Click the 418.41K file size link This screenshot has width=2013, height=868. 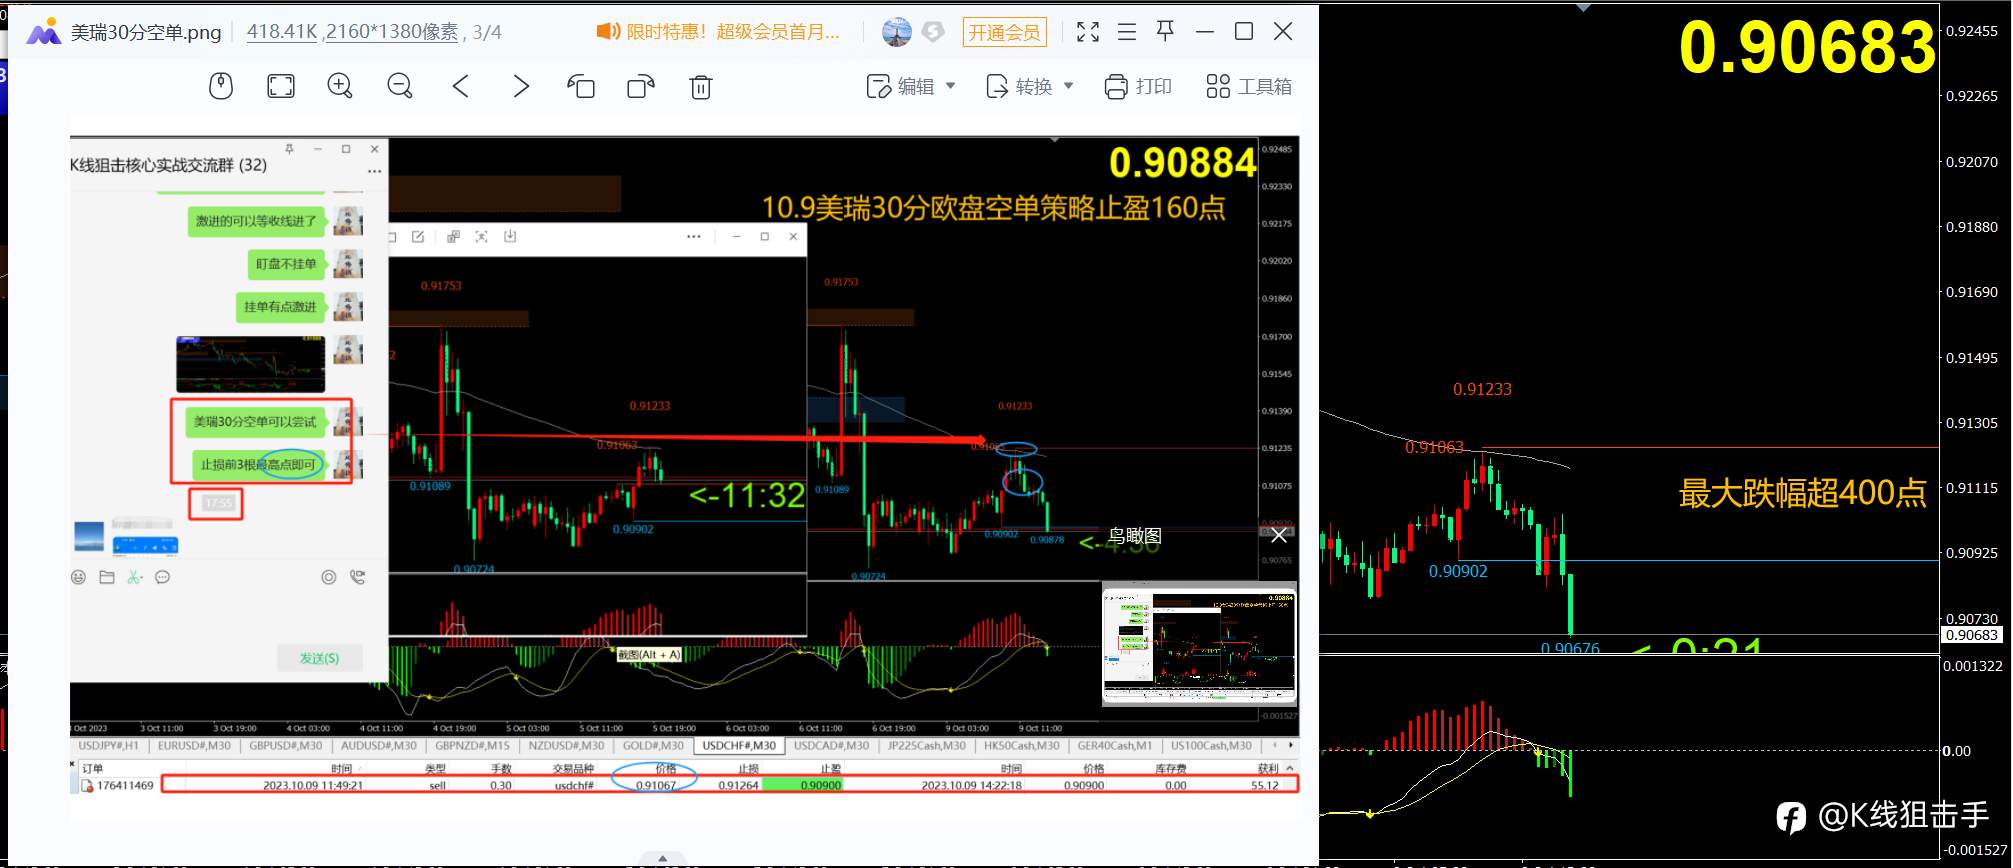[x=282, y=32]
